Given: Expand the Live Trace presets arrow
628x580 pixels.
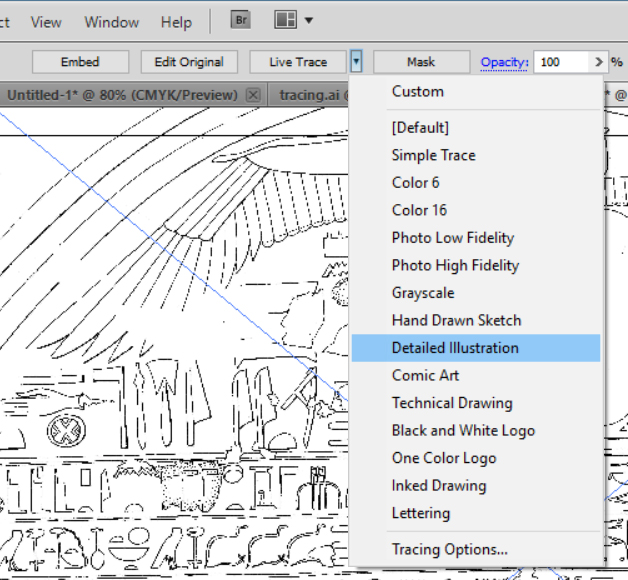Looking at the screenshot, I should 356,62.
